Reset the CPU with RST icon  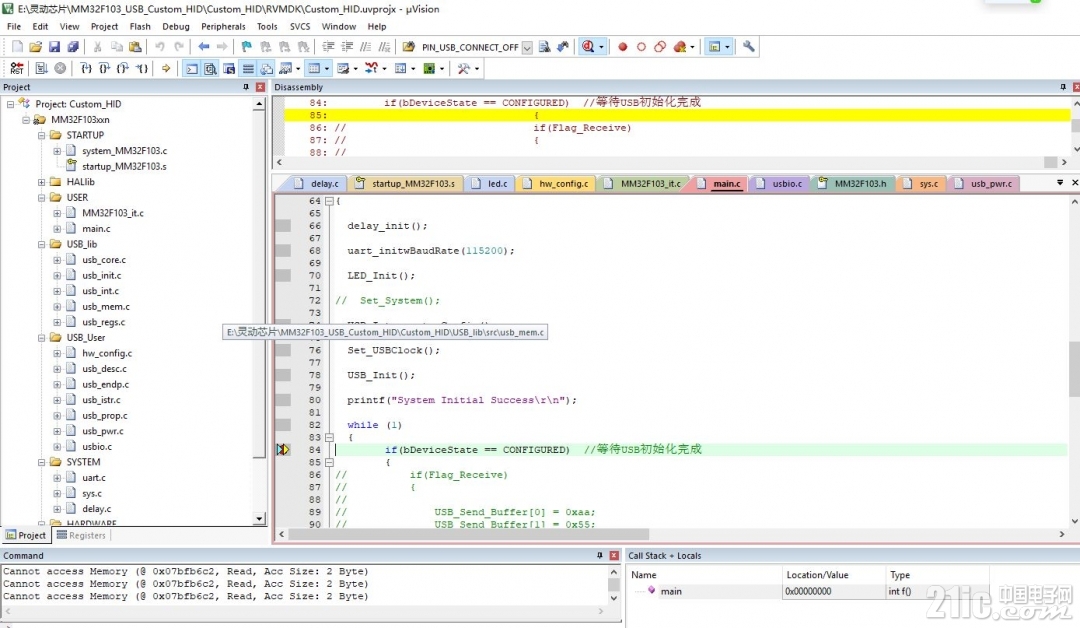coord(17,68)
